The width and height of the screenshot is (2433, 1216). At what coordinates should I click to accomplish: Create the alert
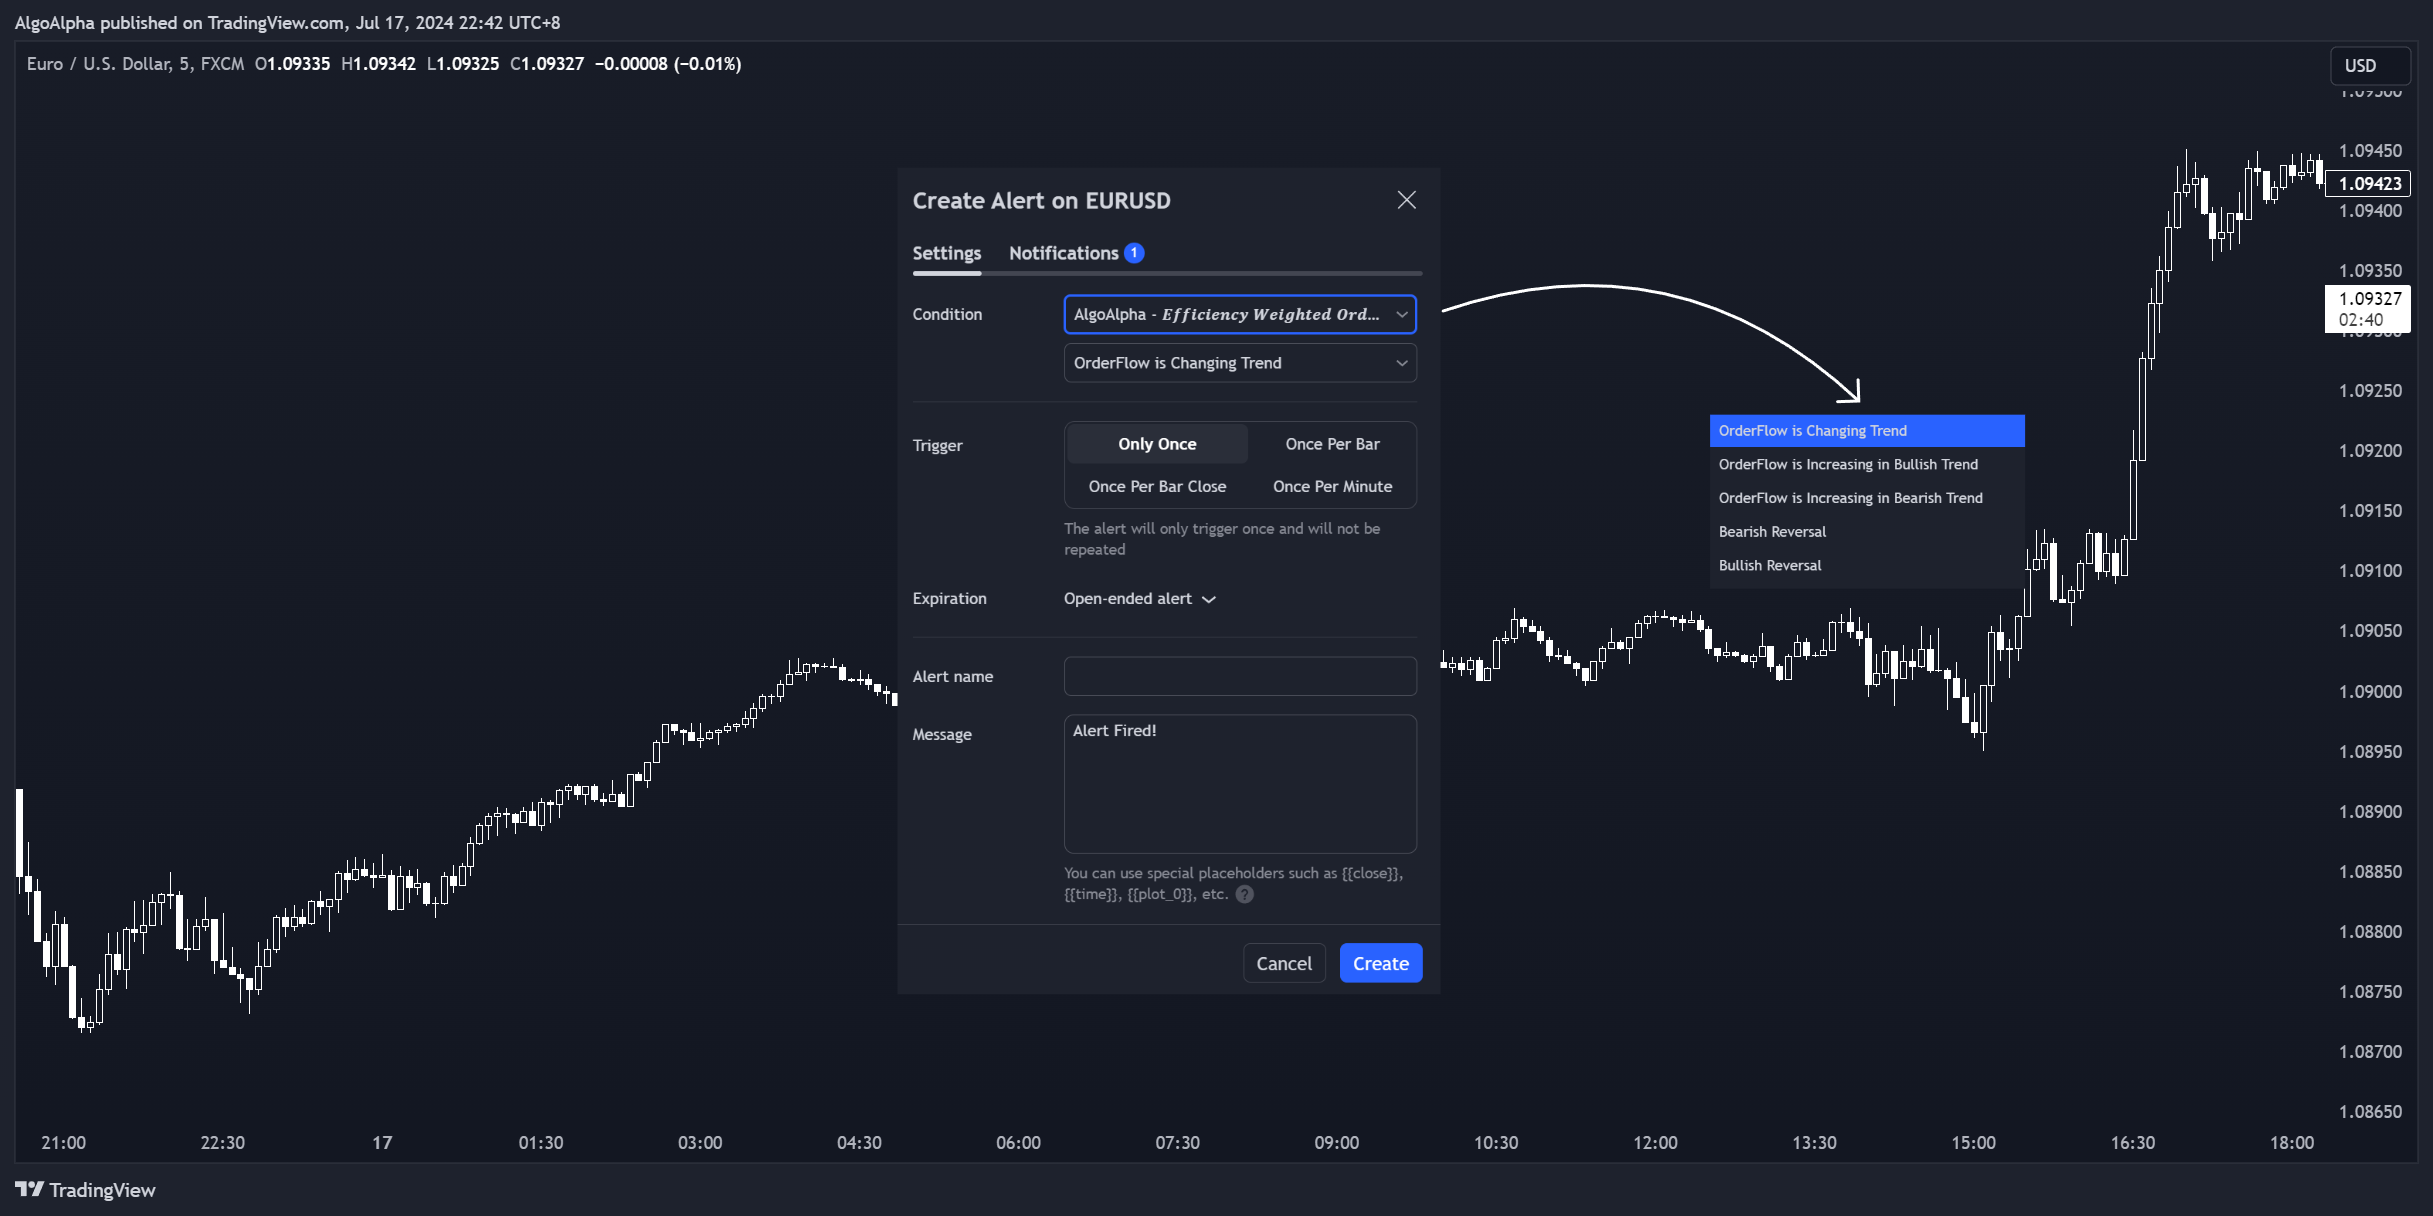1380,963
